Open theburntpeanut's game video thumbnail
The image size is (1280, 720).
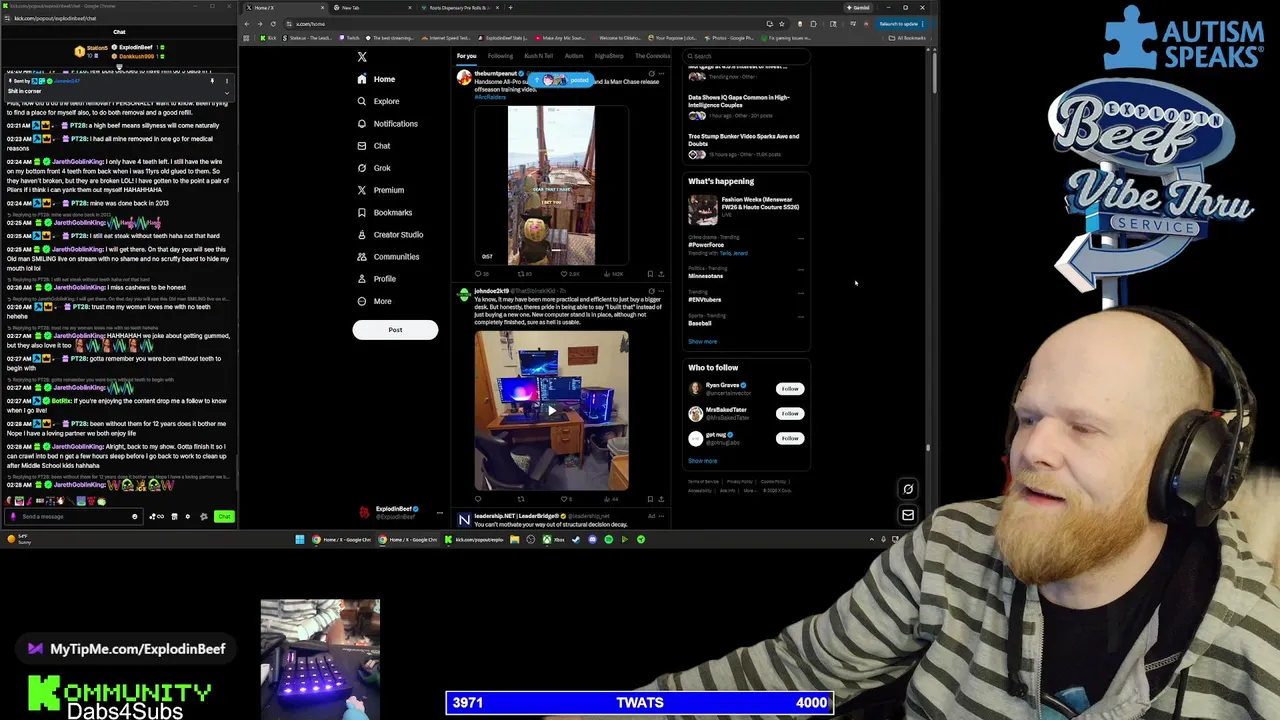551,185
